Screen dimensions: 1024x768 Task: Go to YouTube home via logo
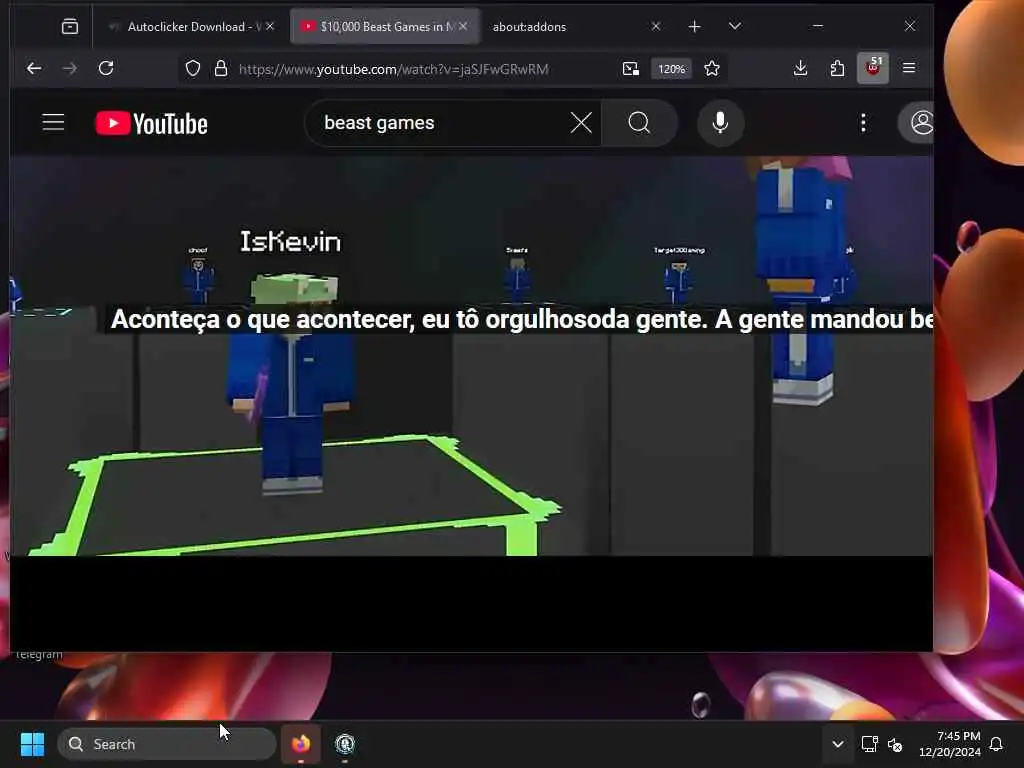[x=152, y=123]
